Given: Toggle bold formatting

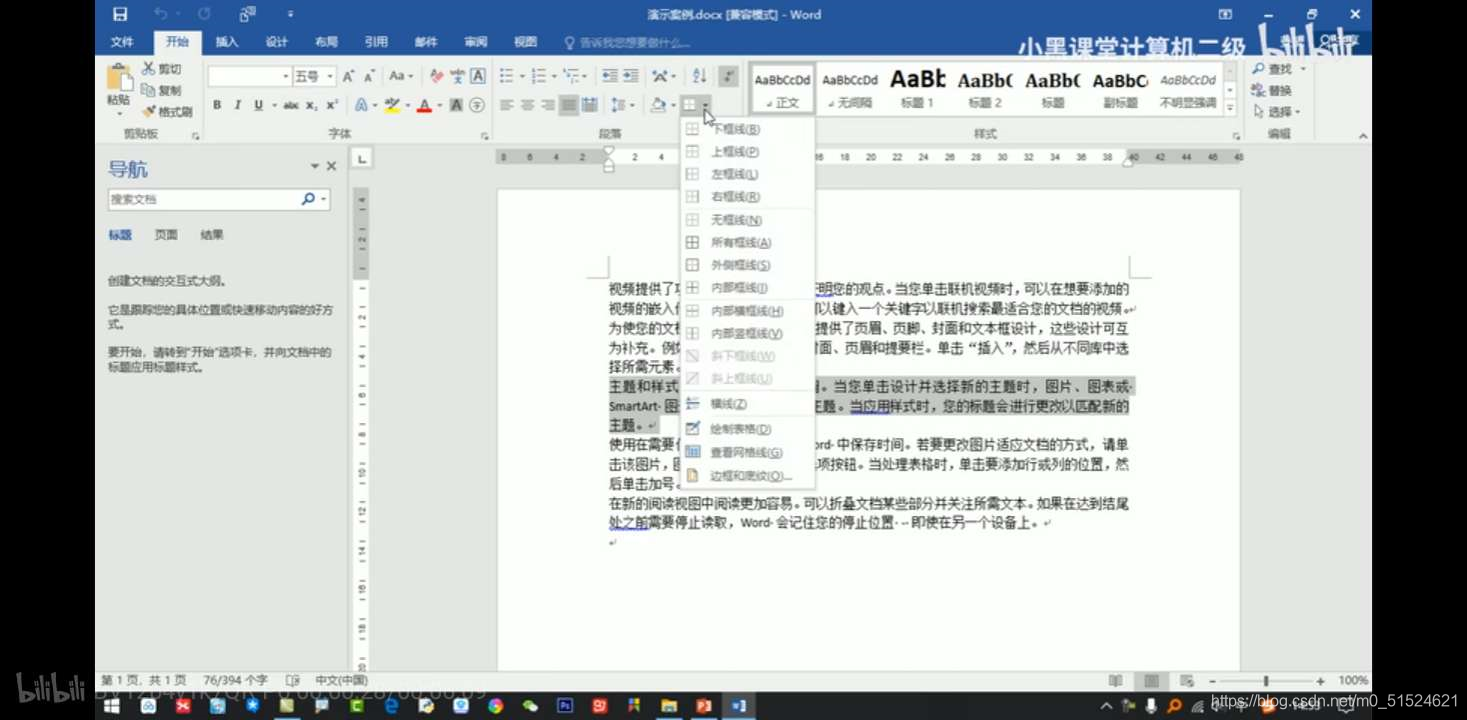Looking at the screenshot, I should click(217, 105).
